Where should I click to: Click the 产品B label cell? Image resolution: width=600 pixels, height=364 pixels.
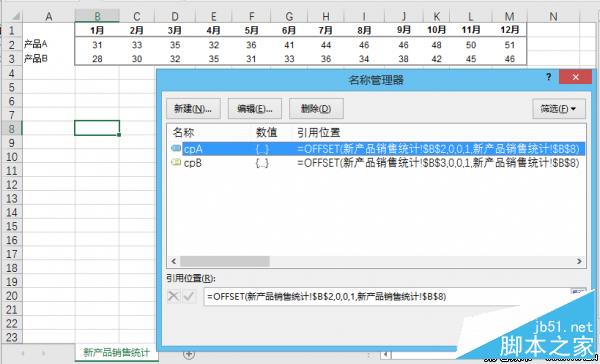(x=49, y=59)
